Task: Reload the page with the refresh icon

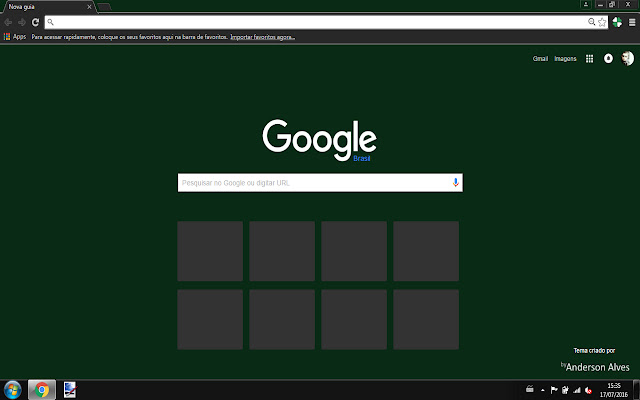Action: pos(36,22)
